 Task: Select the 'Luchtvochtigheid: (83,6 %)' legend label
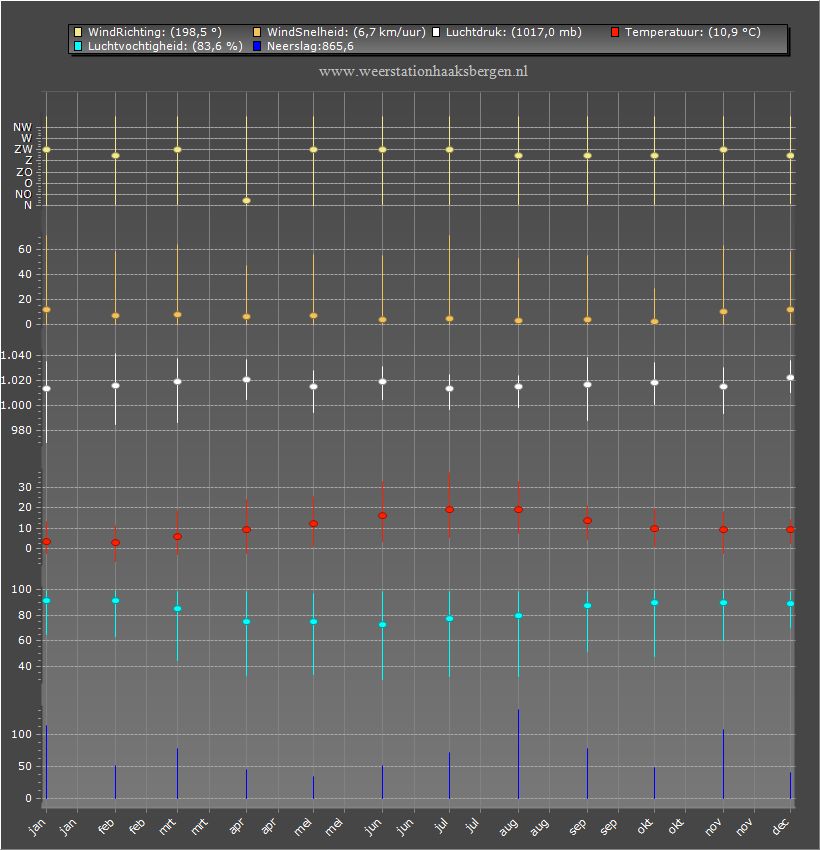click(x=165, y=47)
